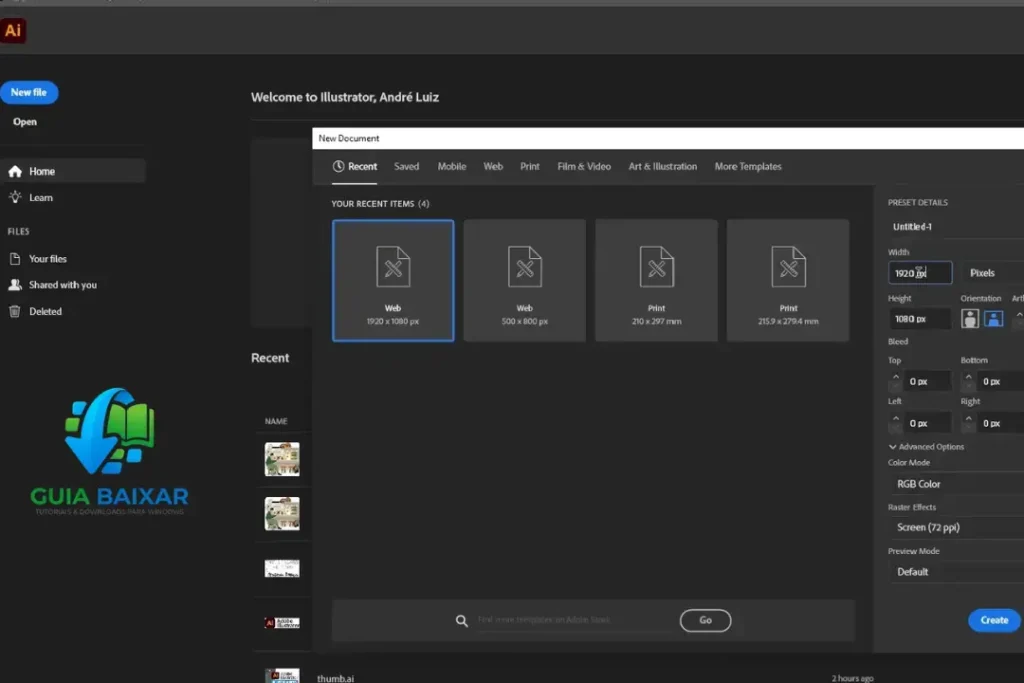This screenshot has width=1024, height=683.
Task: Open Raster Effects Screen (72 ppi) dropdown
Action: 956,527
